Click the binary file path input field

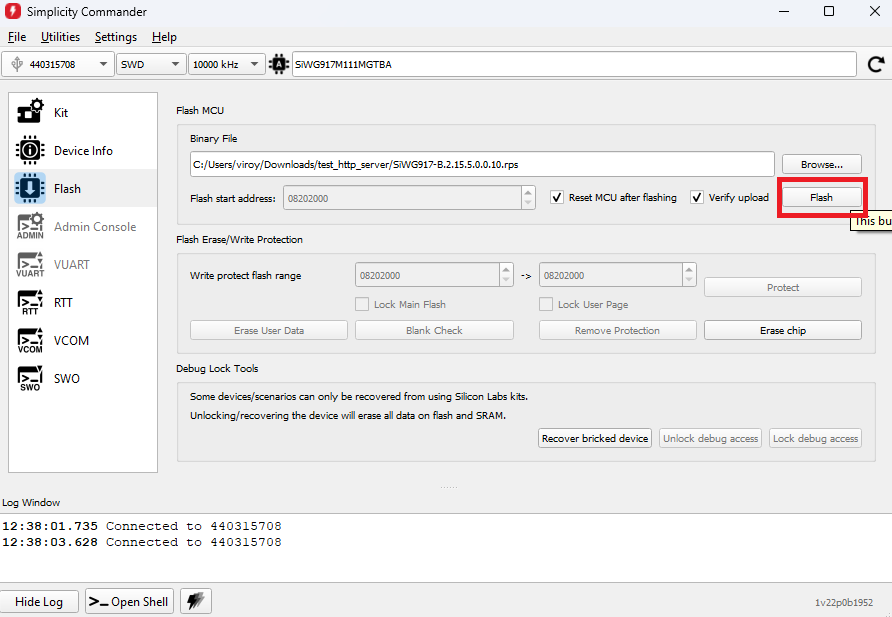click(x=481, y=164)
